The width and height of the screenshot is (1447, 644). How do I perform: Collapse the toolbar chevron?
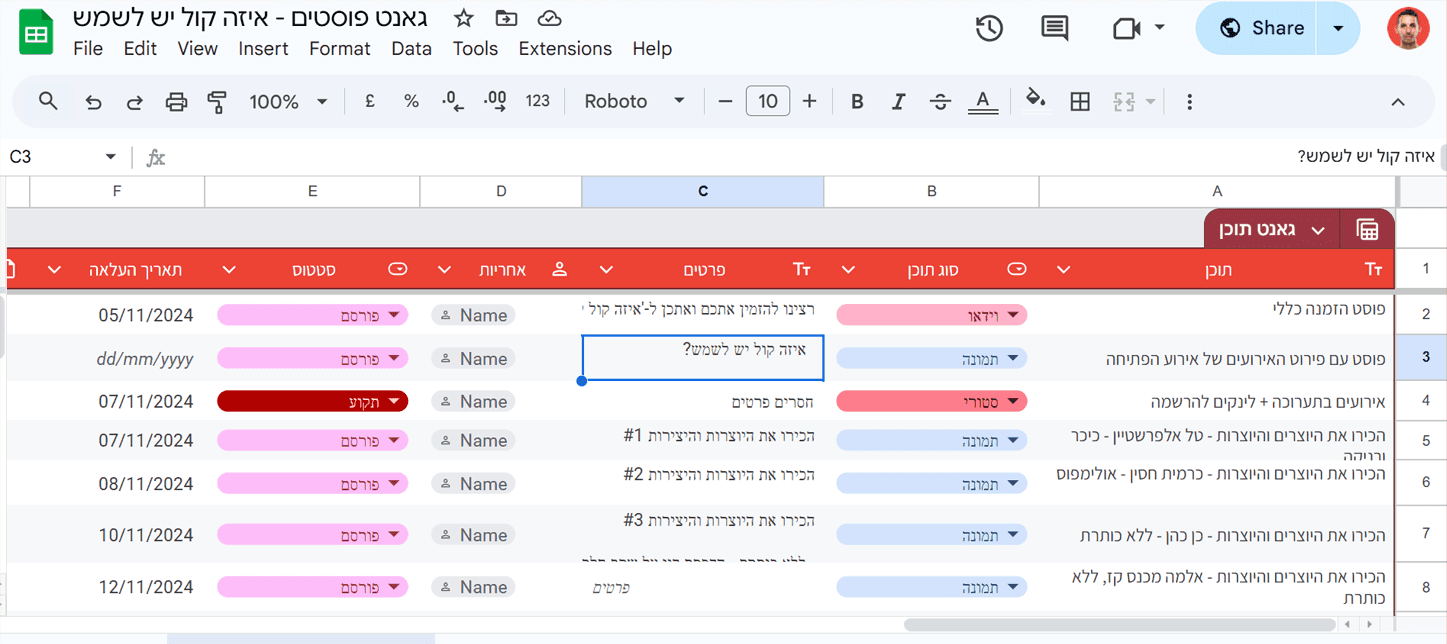point(1398,102)
